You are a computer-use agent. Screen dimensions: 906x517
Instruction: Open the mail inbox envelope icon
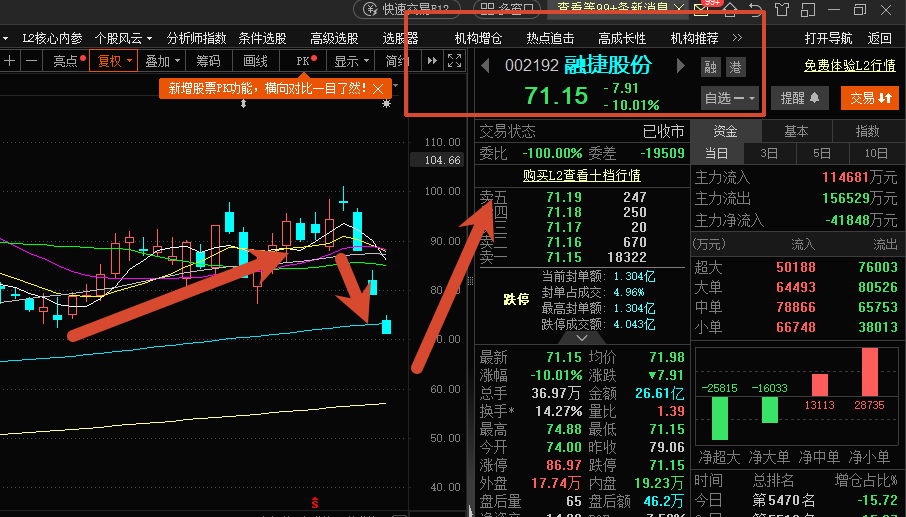point(701,8)
